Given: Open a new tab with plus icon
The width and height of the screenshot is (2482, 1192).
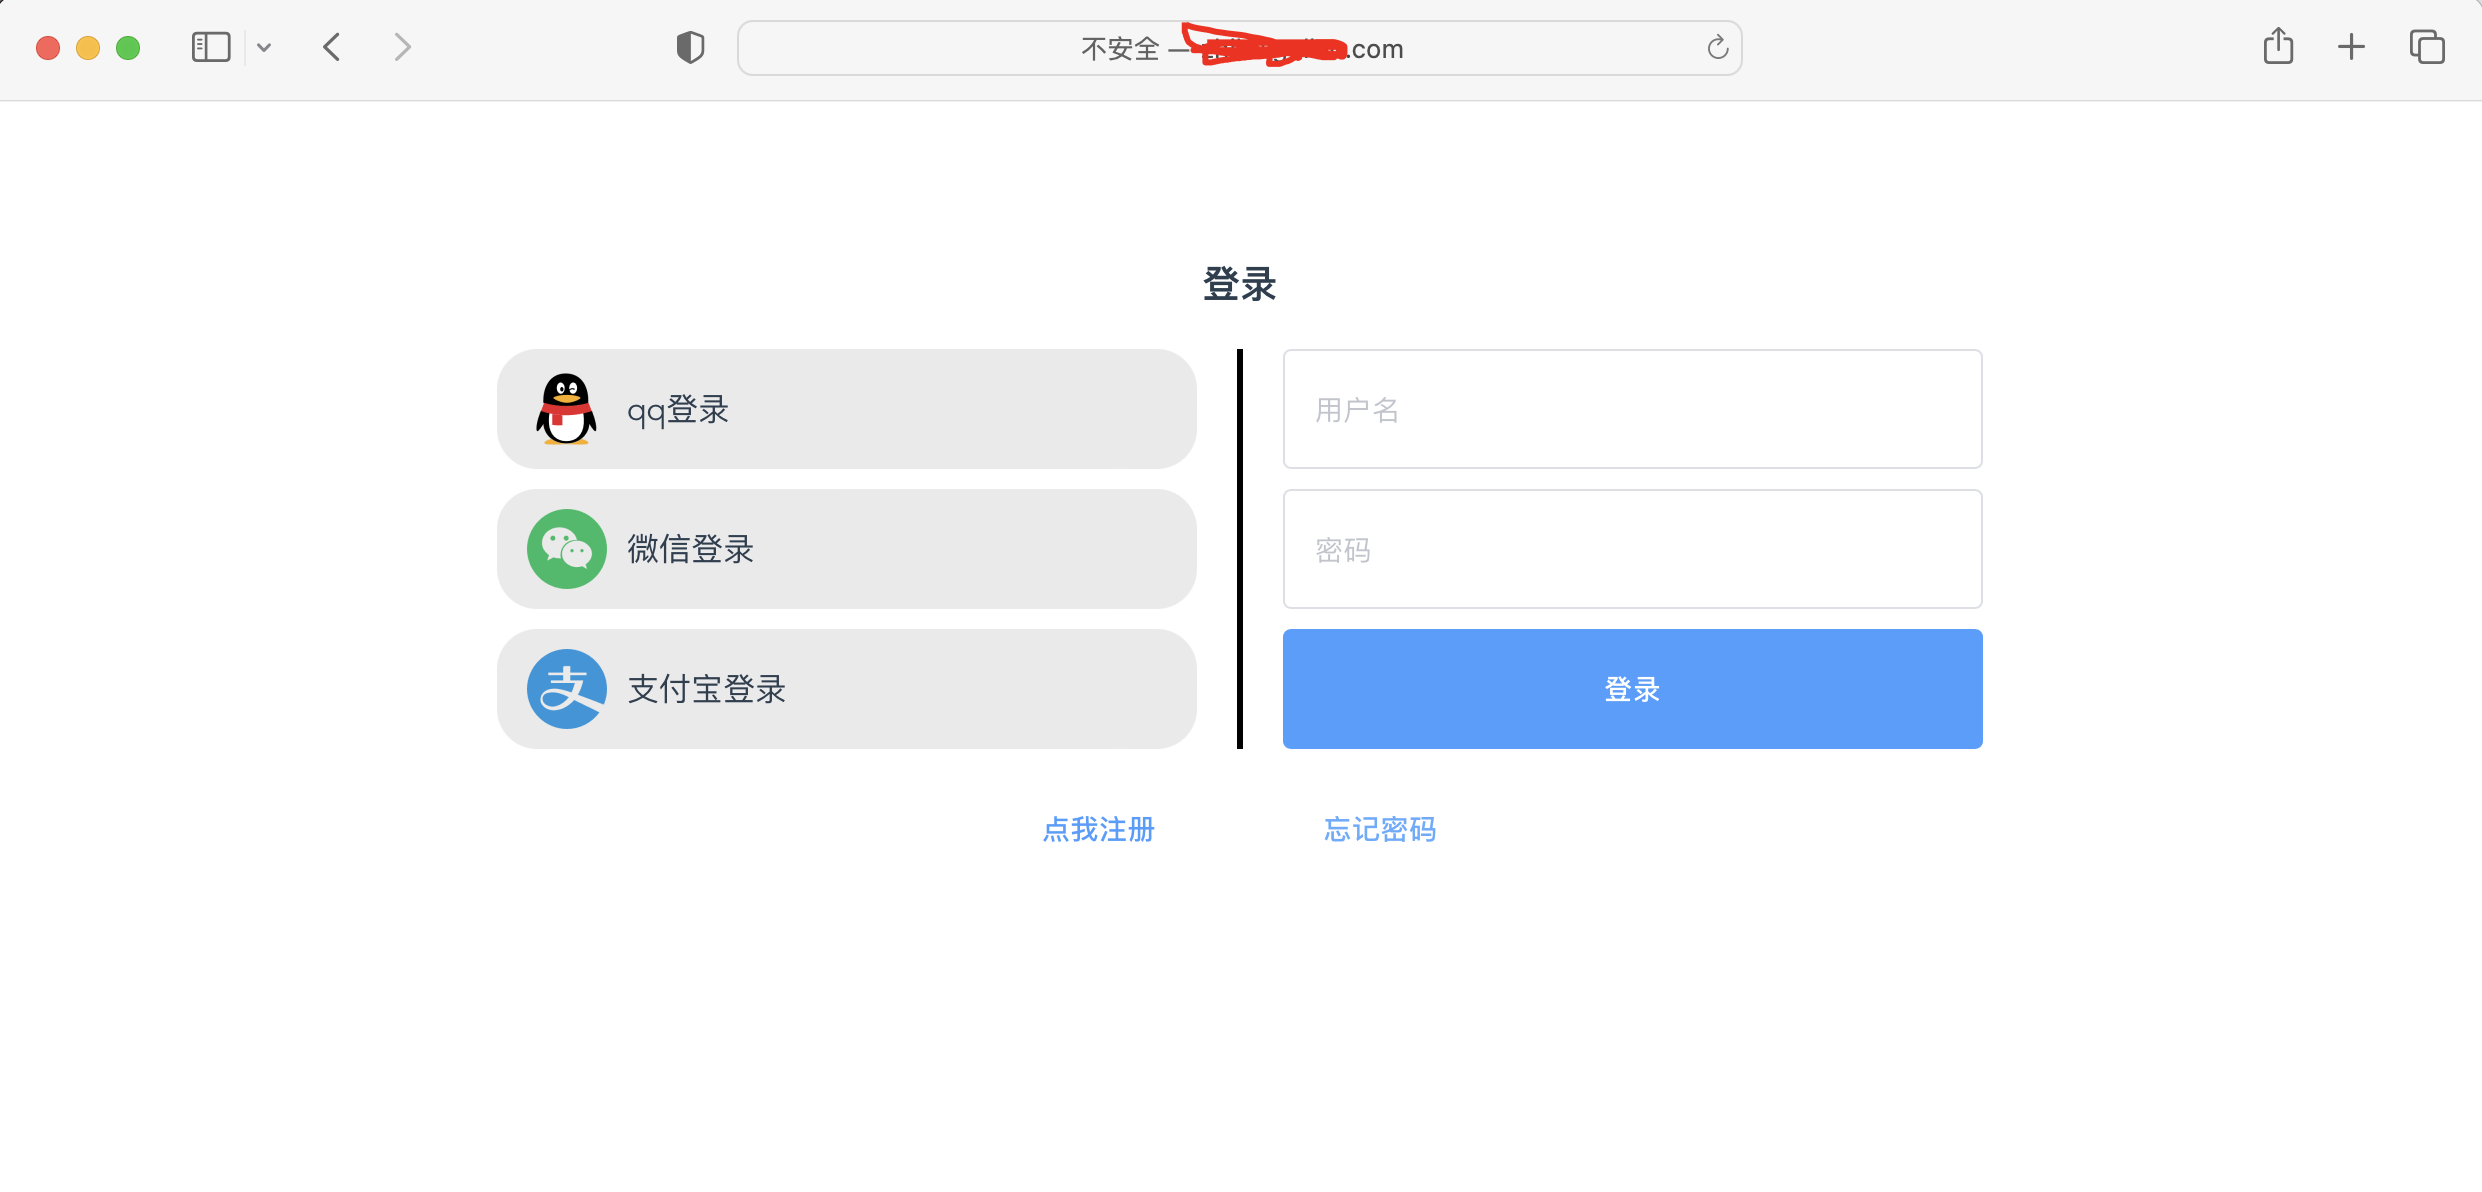Looking at the screenshot, I should [2351, 47].
